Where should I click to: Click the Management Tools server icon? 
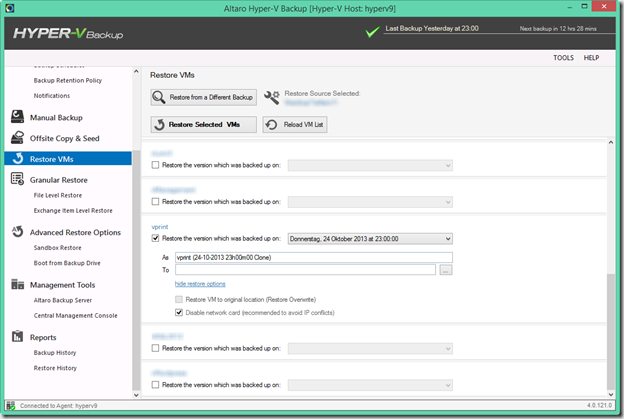tap(18, 284)
